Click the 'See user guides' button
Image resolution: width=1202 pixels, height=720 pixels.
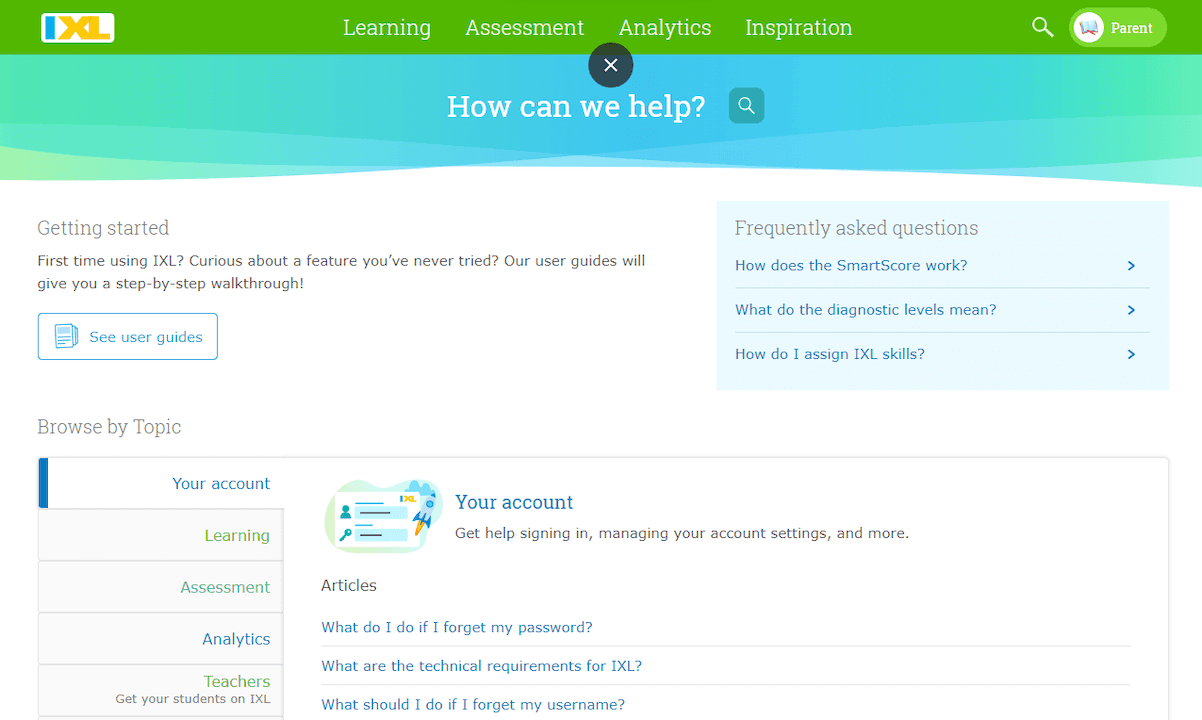pos(127,336)
